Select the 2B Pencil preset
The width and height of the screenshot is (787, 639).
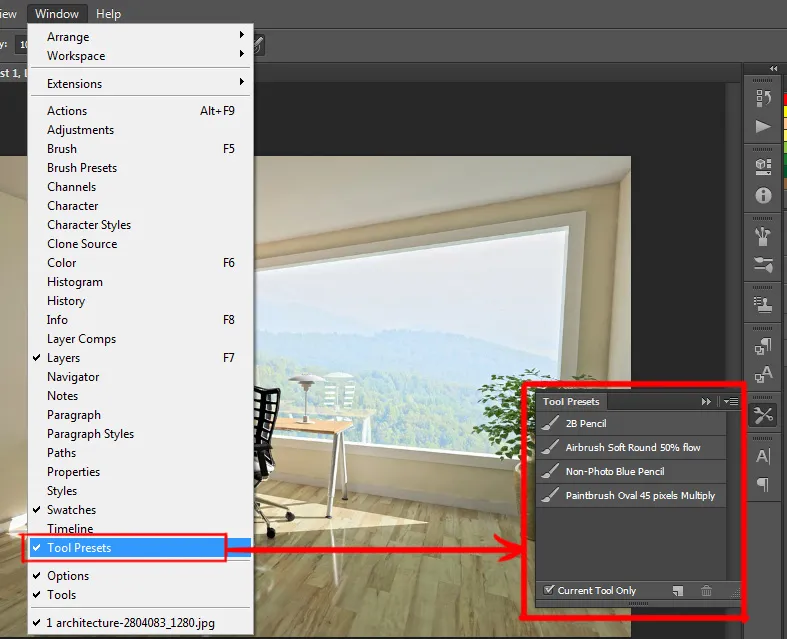coord(631,424)
